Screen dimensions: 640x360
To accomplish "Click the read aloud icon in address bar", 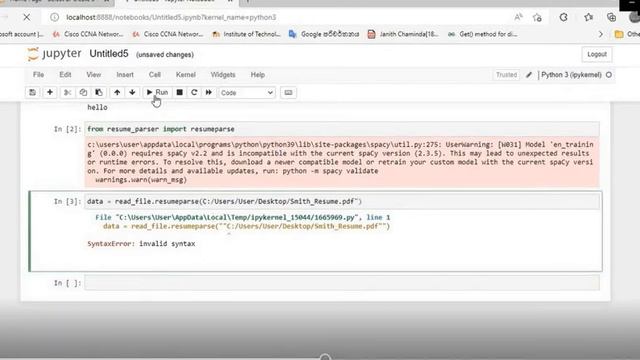I will pos(518,17).
